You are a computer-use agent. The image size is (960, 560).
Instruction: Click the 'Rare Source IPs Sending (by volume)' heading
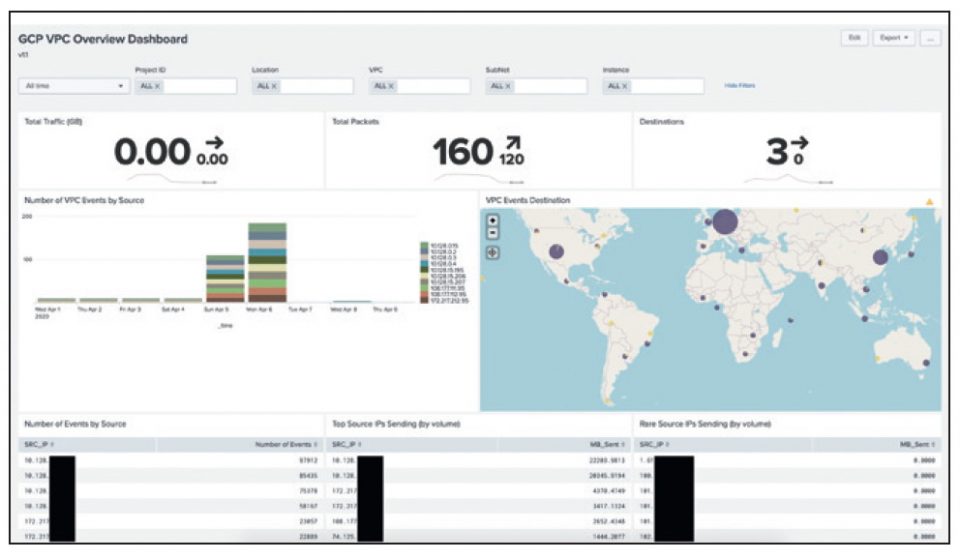(x=705, y=424)
